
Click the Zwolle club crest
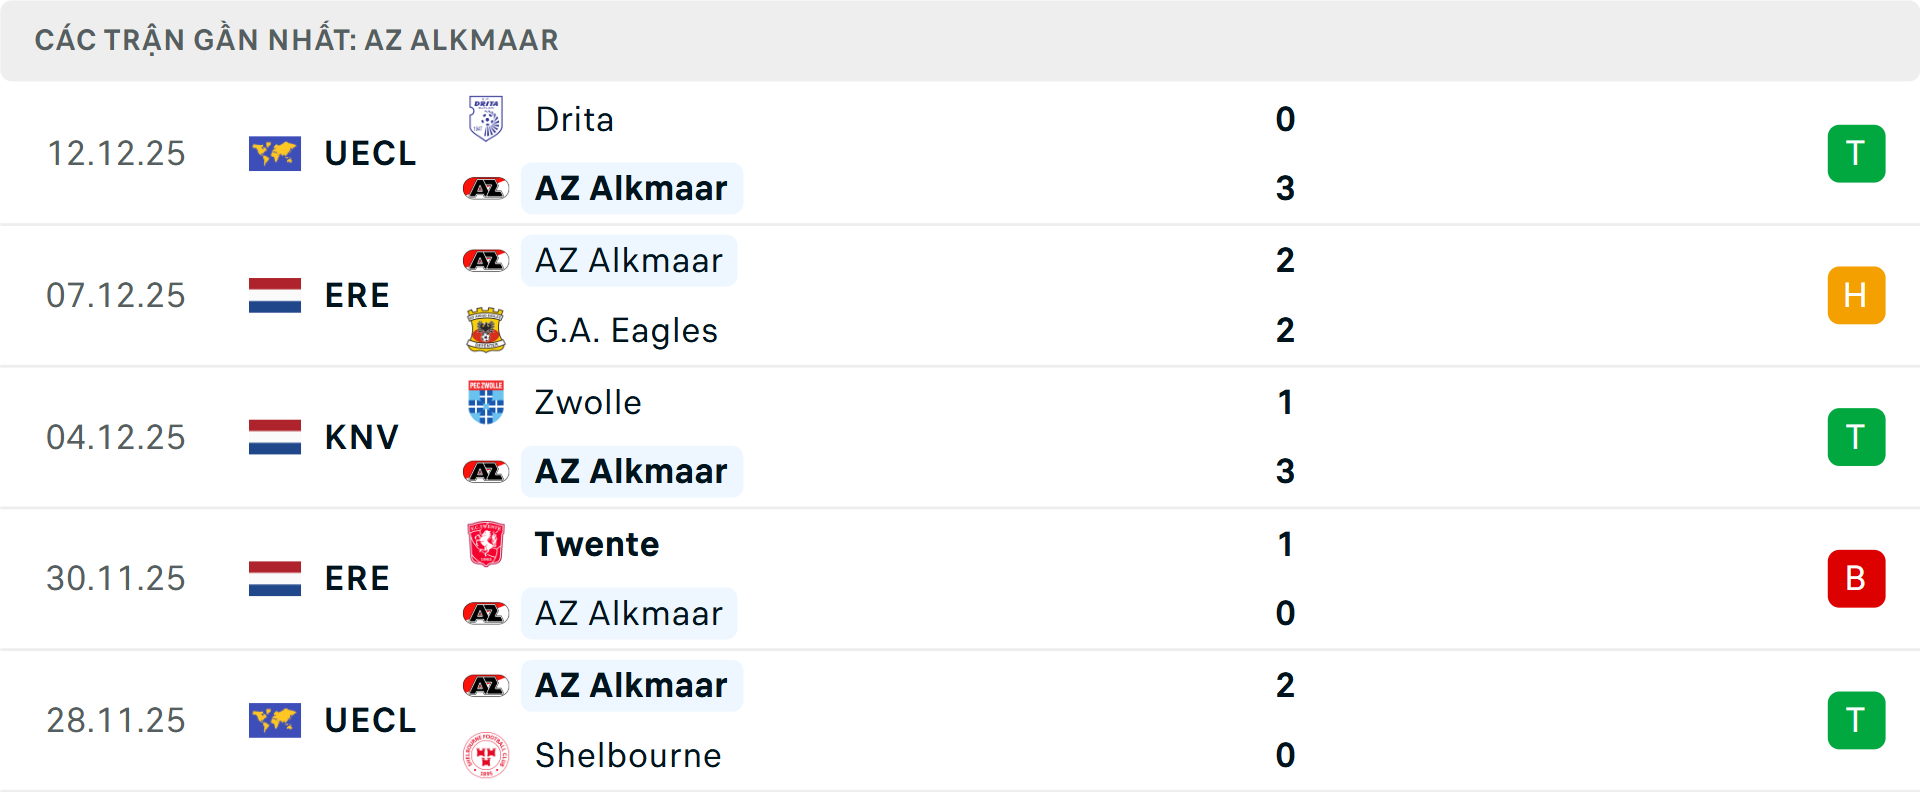point(485,402)
